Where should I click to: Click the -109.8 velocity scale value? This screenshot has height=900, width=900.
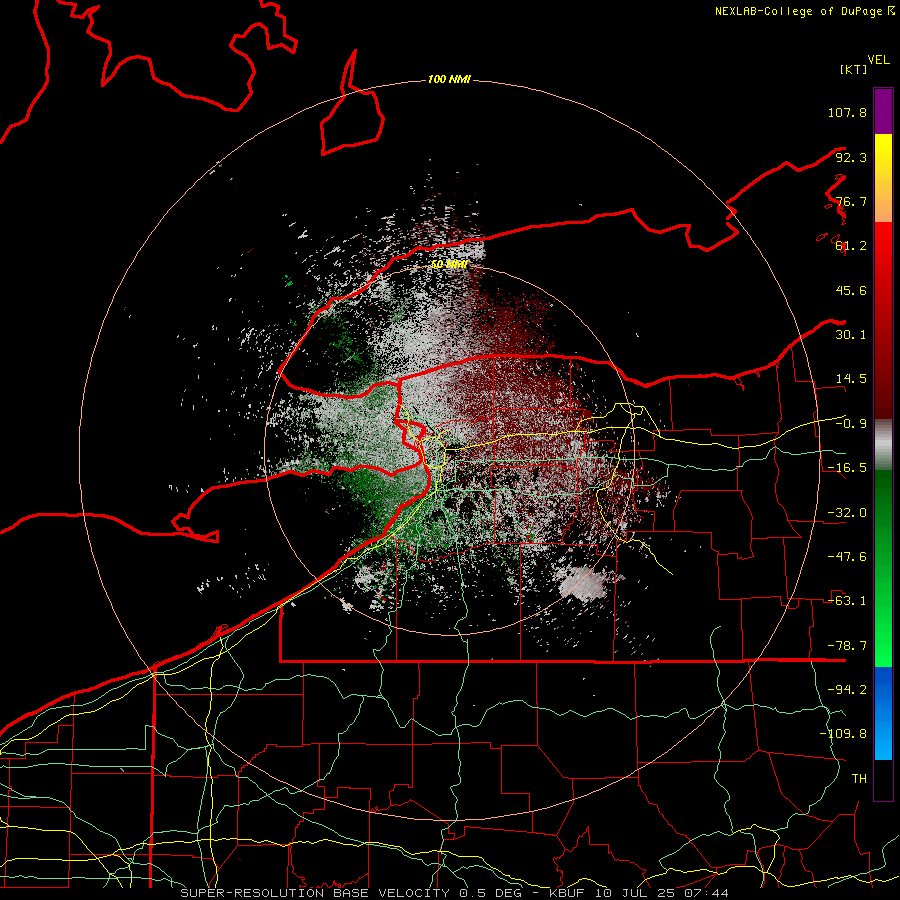843,734
